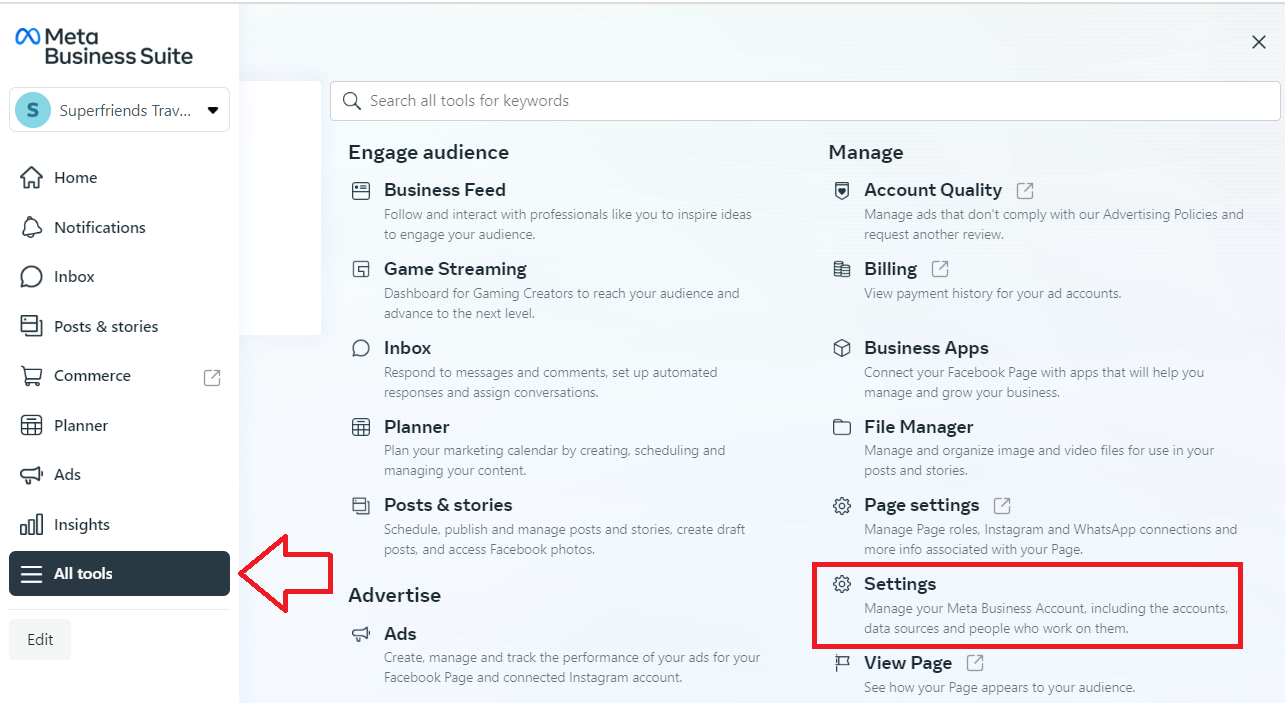Click the Meta Business Suite logo
1285x703 pixels.
(x=104, y=46)
